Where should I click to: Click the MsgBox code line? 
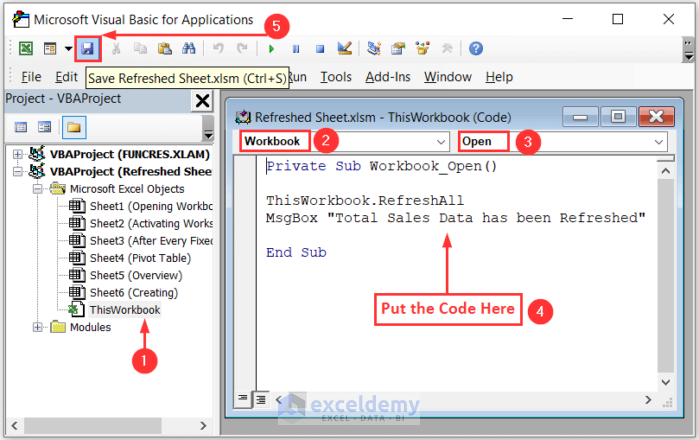(x=456, y=218)
